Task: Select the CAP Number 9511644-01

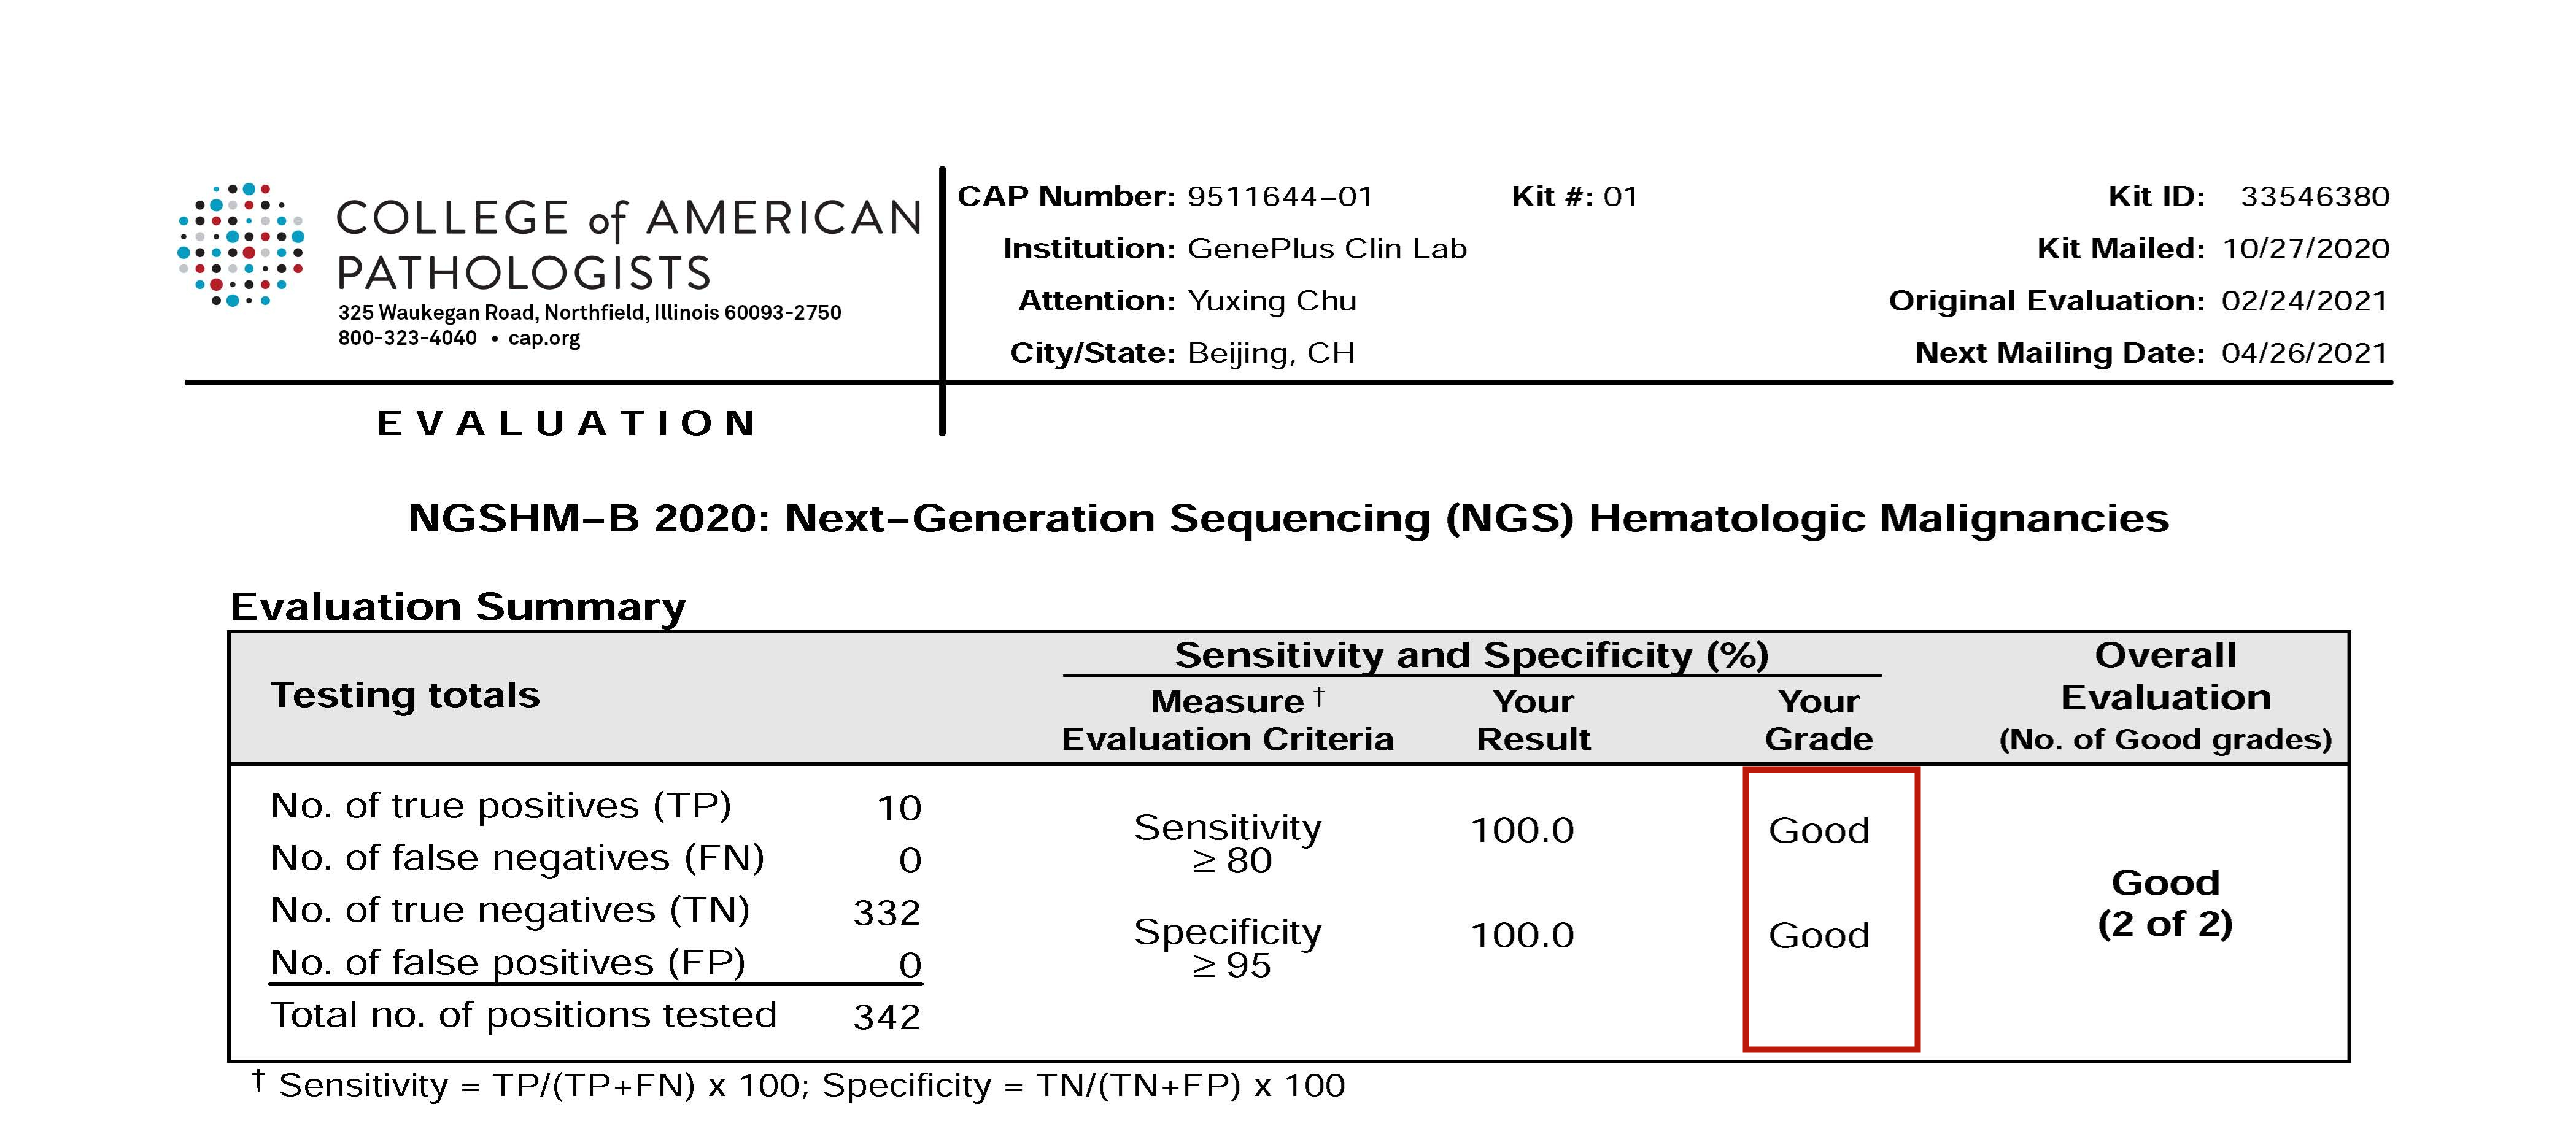Action: [1280, 196]
